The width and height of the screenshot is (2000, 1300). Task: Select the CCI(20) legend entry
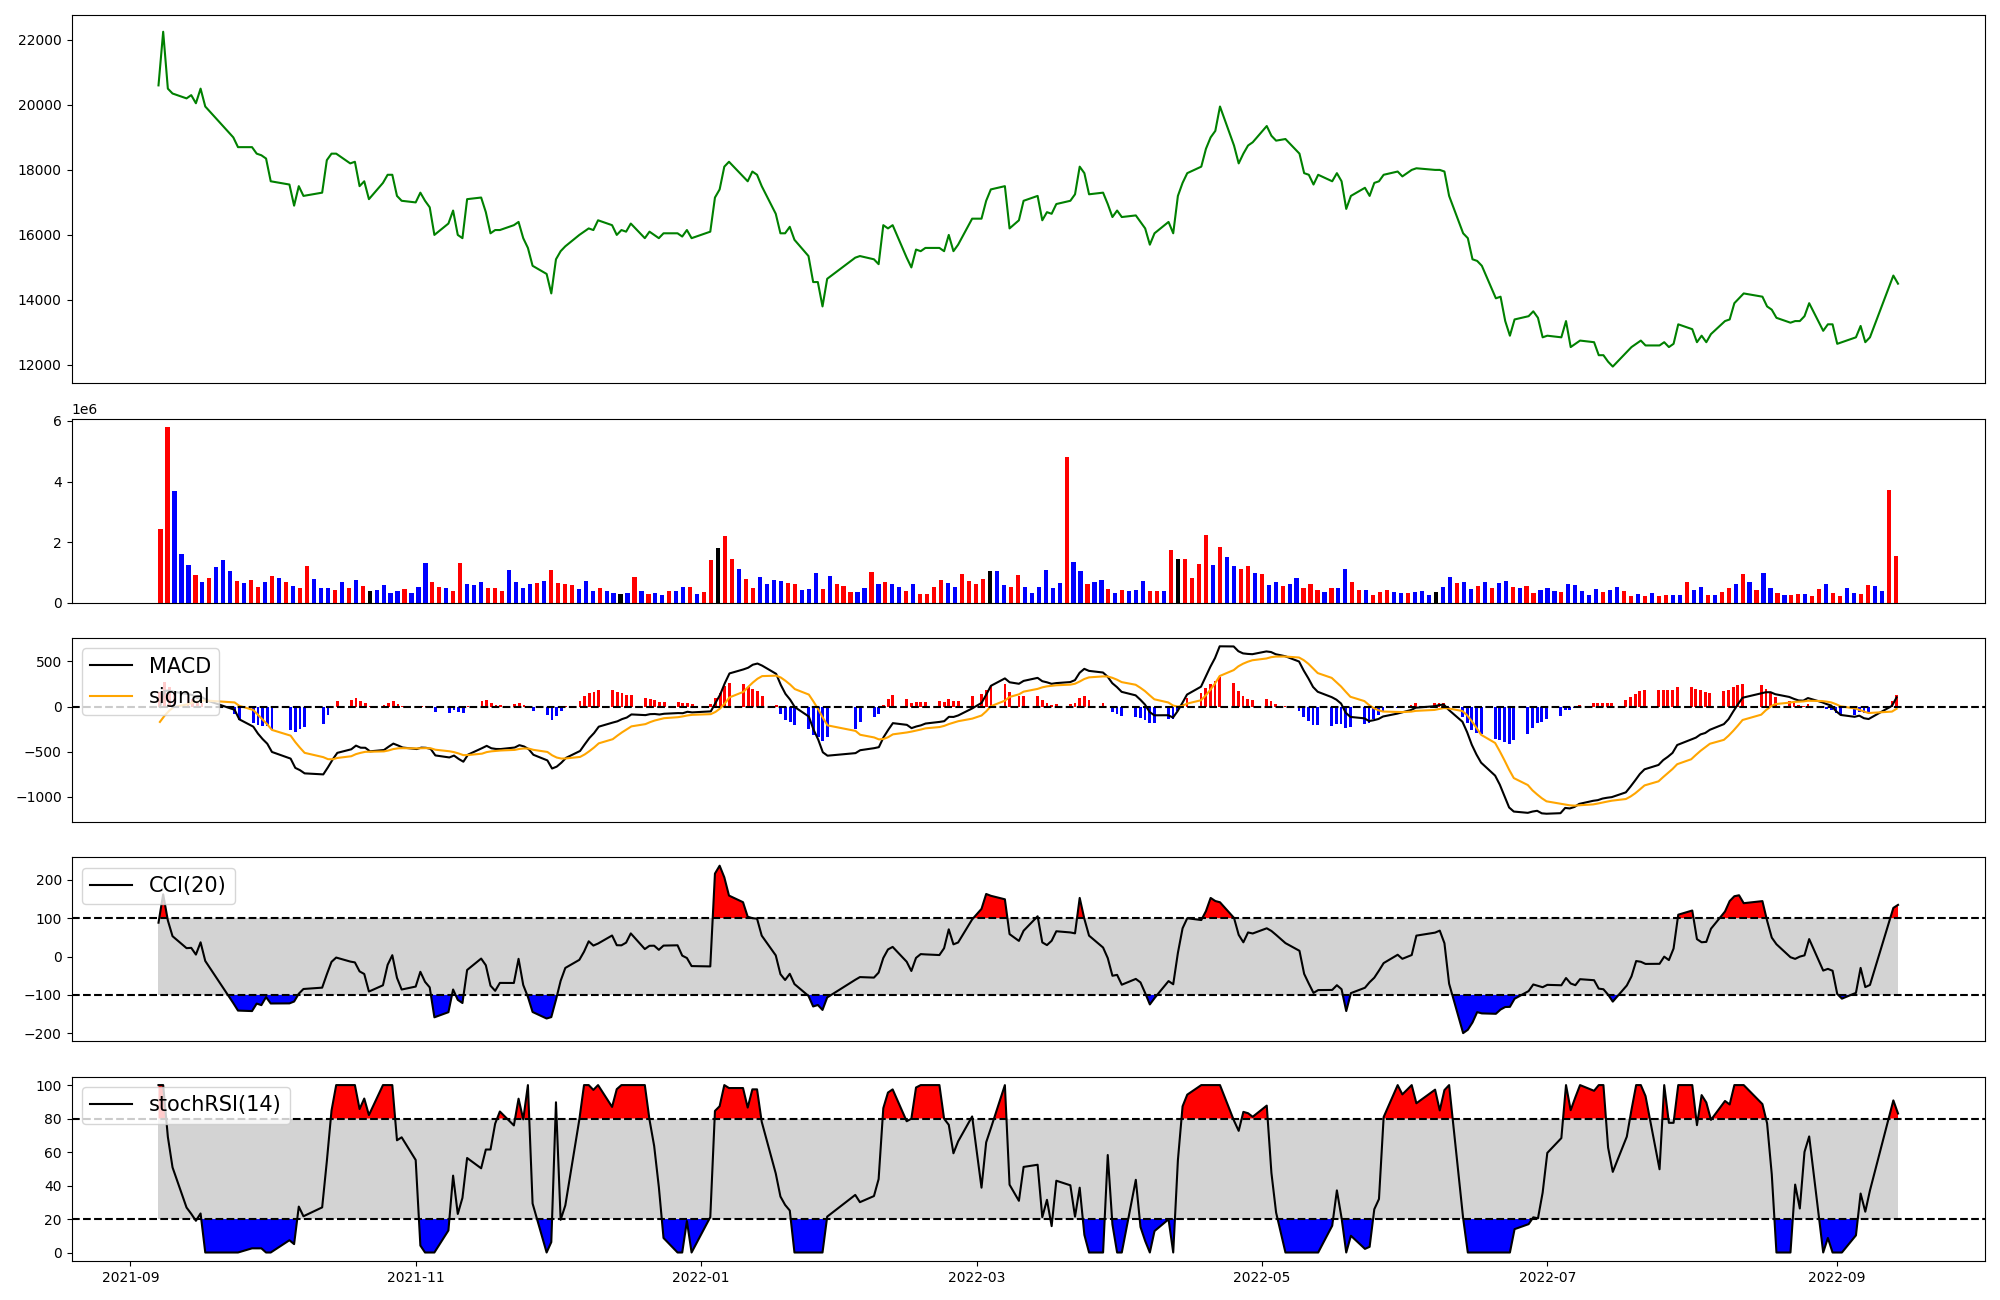pyautogui.click(x=187, y=885)
